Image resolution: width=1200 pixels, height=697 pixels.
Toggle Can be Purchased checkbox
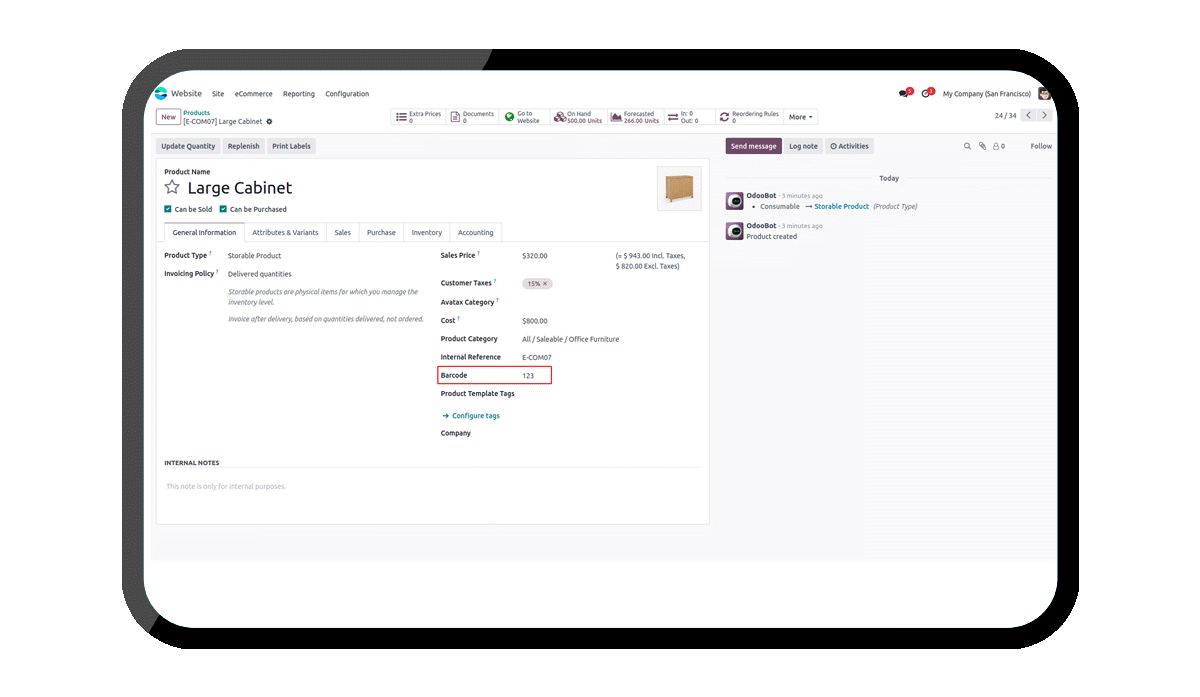coord(223,209)
